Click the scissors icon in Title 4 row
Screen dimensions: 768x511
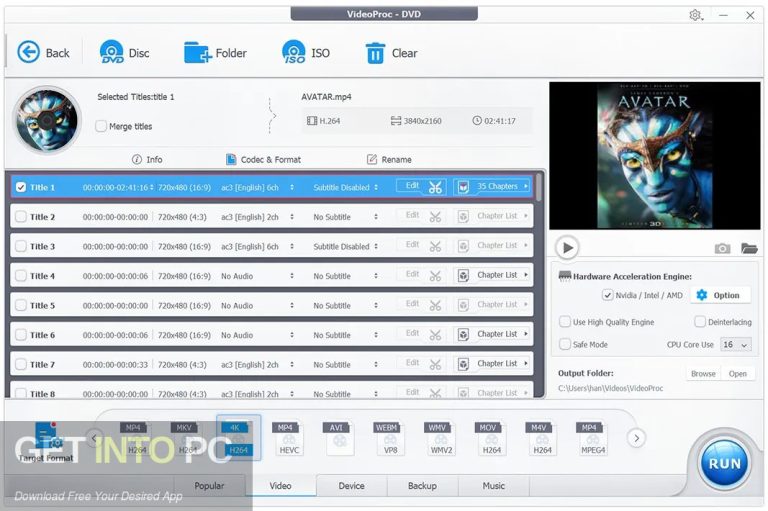[435, 276]
